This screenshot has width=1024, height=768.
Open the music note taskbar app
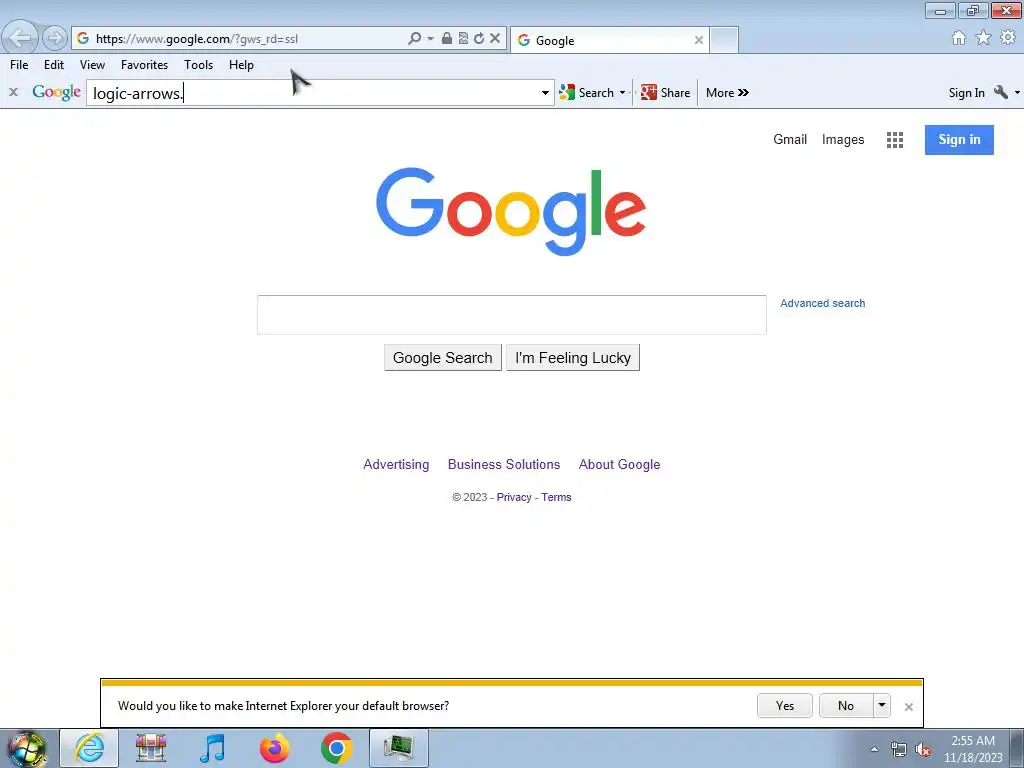212,748
